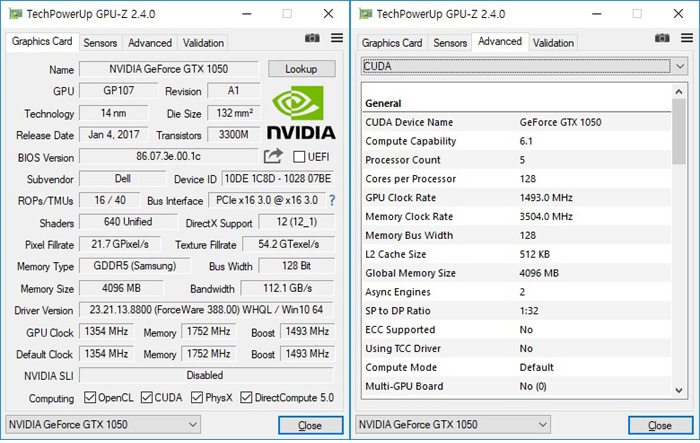
Task: Switch to the Validation tab in the left window
Action: [203, 43]
